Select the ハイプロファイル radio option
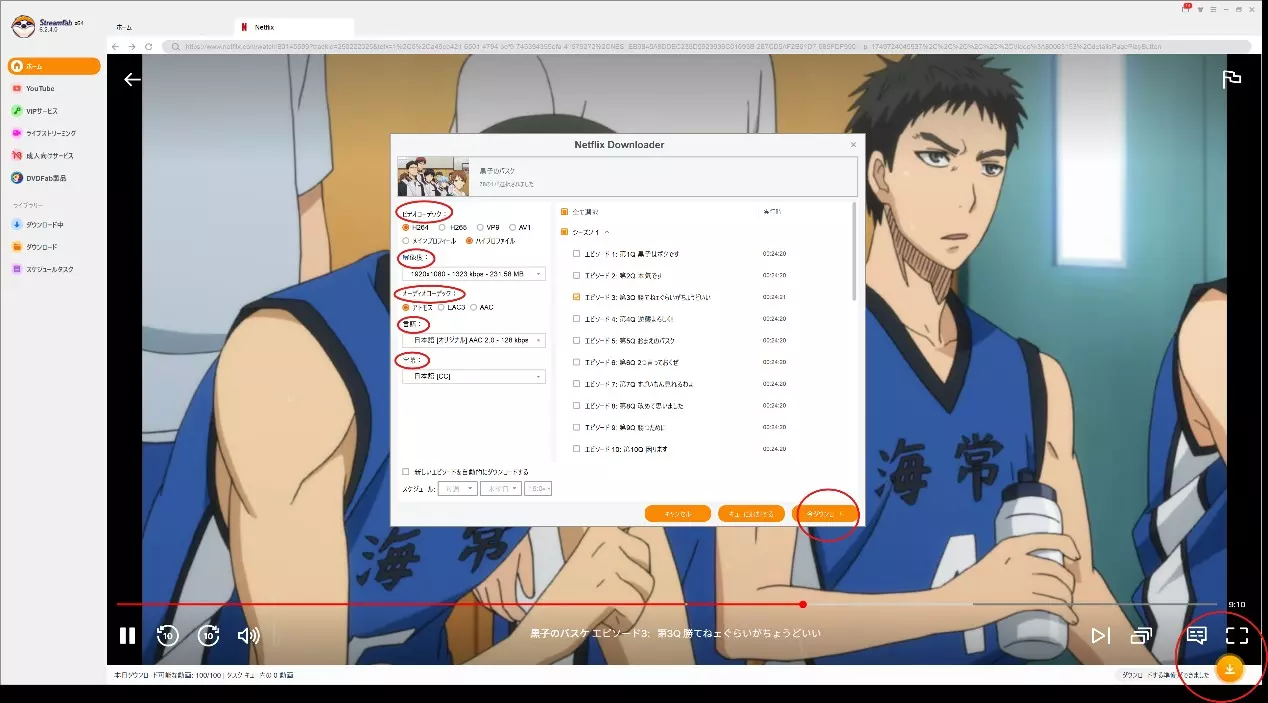Viewport: 1268px width, 703px height. tap(469, 241)
